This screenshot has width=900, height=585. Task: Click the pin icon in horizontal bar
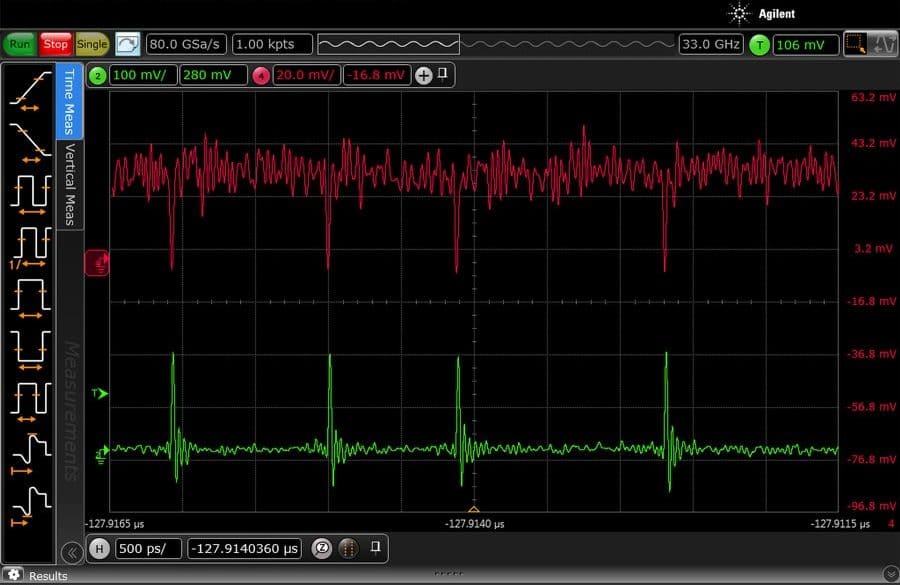click(375, 547)
